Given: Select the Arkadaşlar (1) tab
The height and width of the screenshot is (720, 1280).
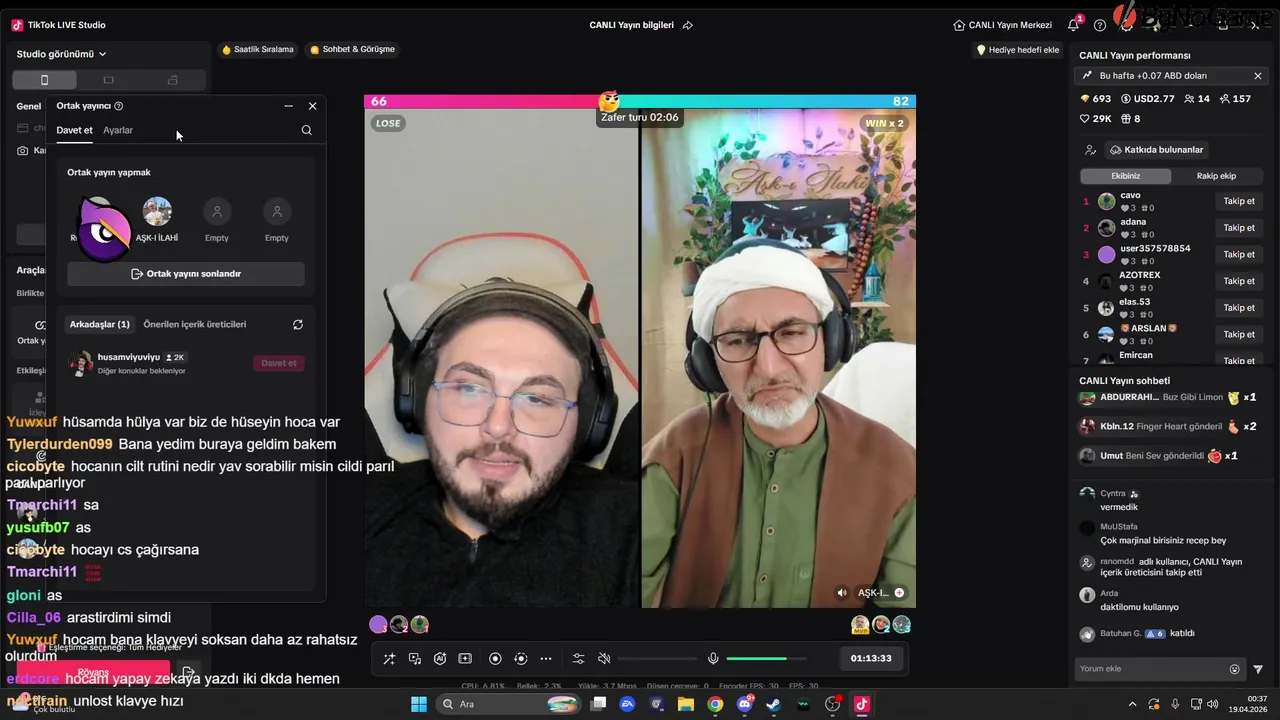Looking at the screenshot, I should click(x=99, y=324).
